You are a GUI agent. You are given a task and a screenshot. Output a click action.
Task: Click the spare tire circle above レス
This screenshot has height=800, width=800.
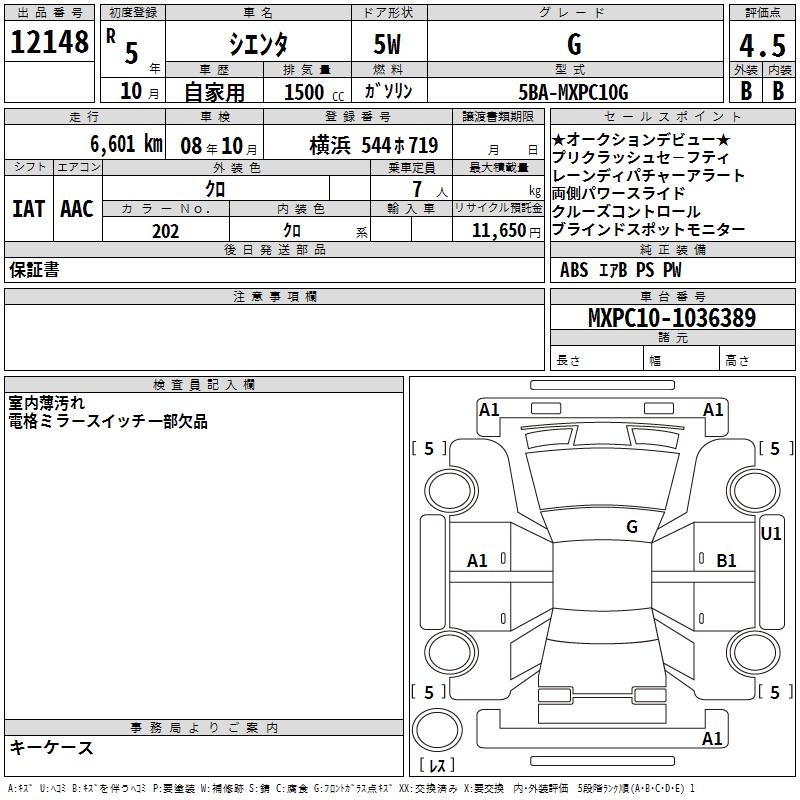click(437, 730)
